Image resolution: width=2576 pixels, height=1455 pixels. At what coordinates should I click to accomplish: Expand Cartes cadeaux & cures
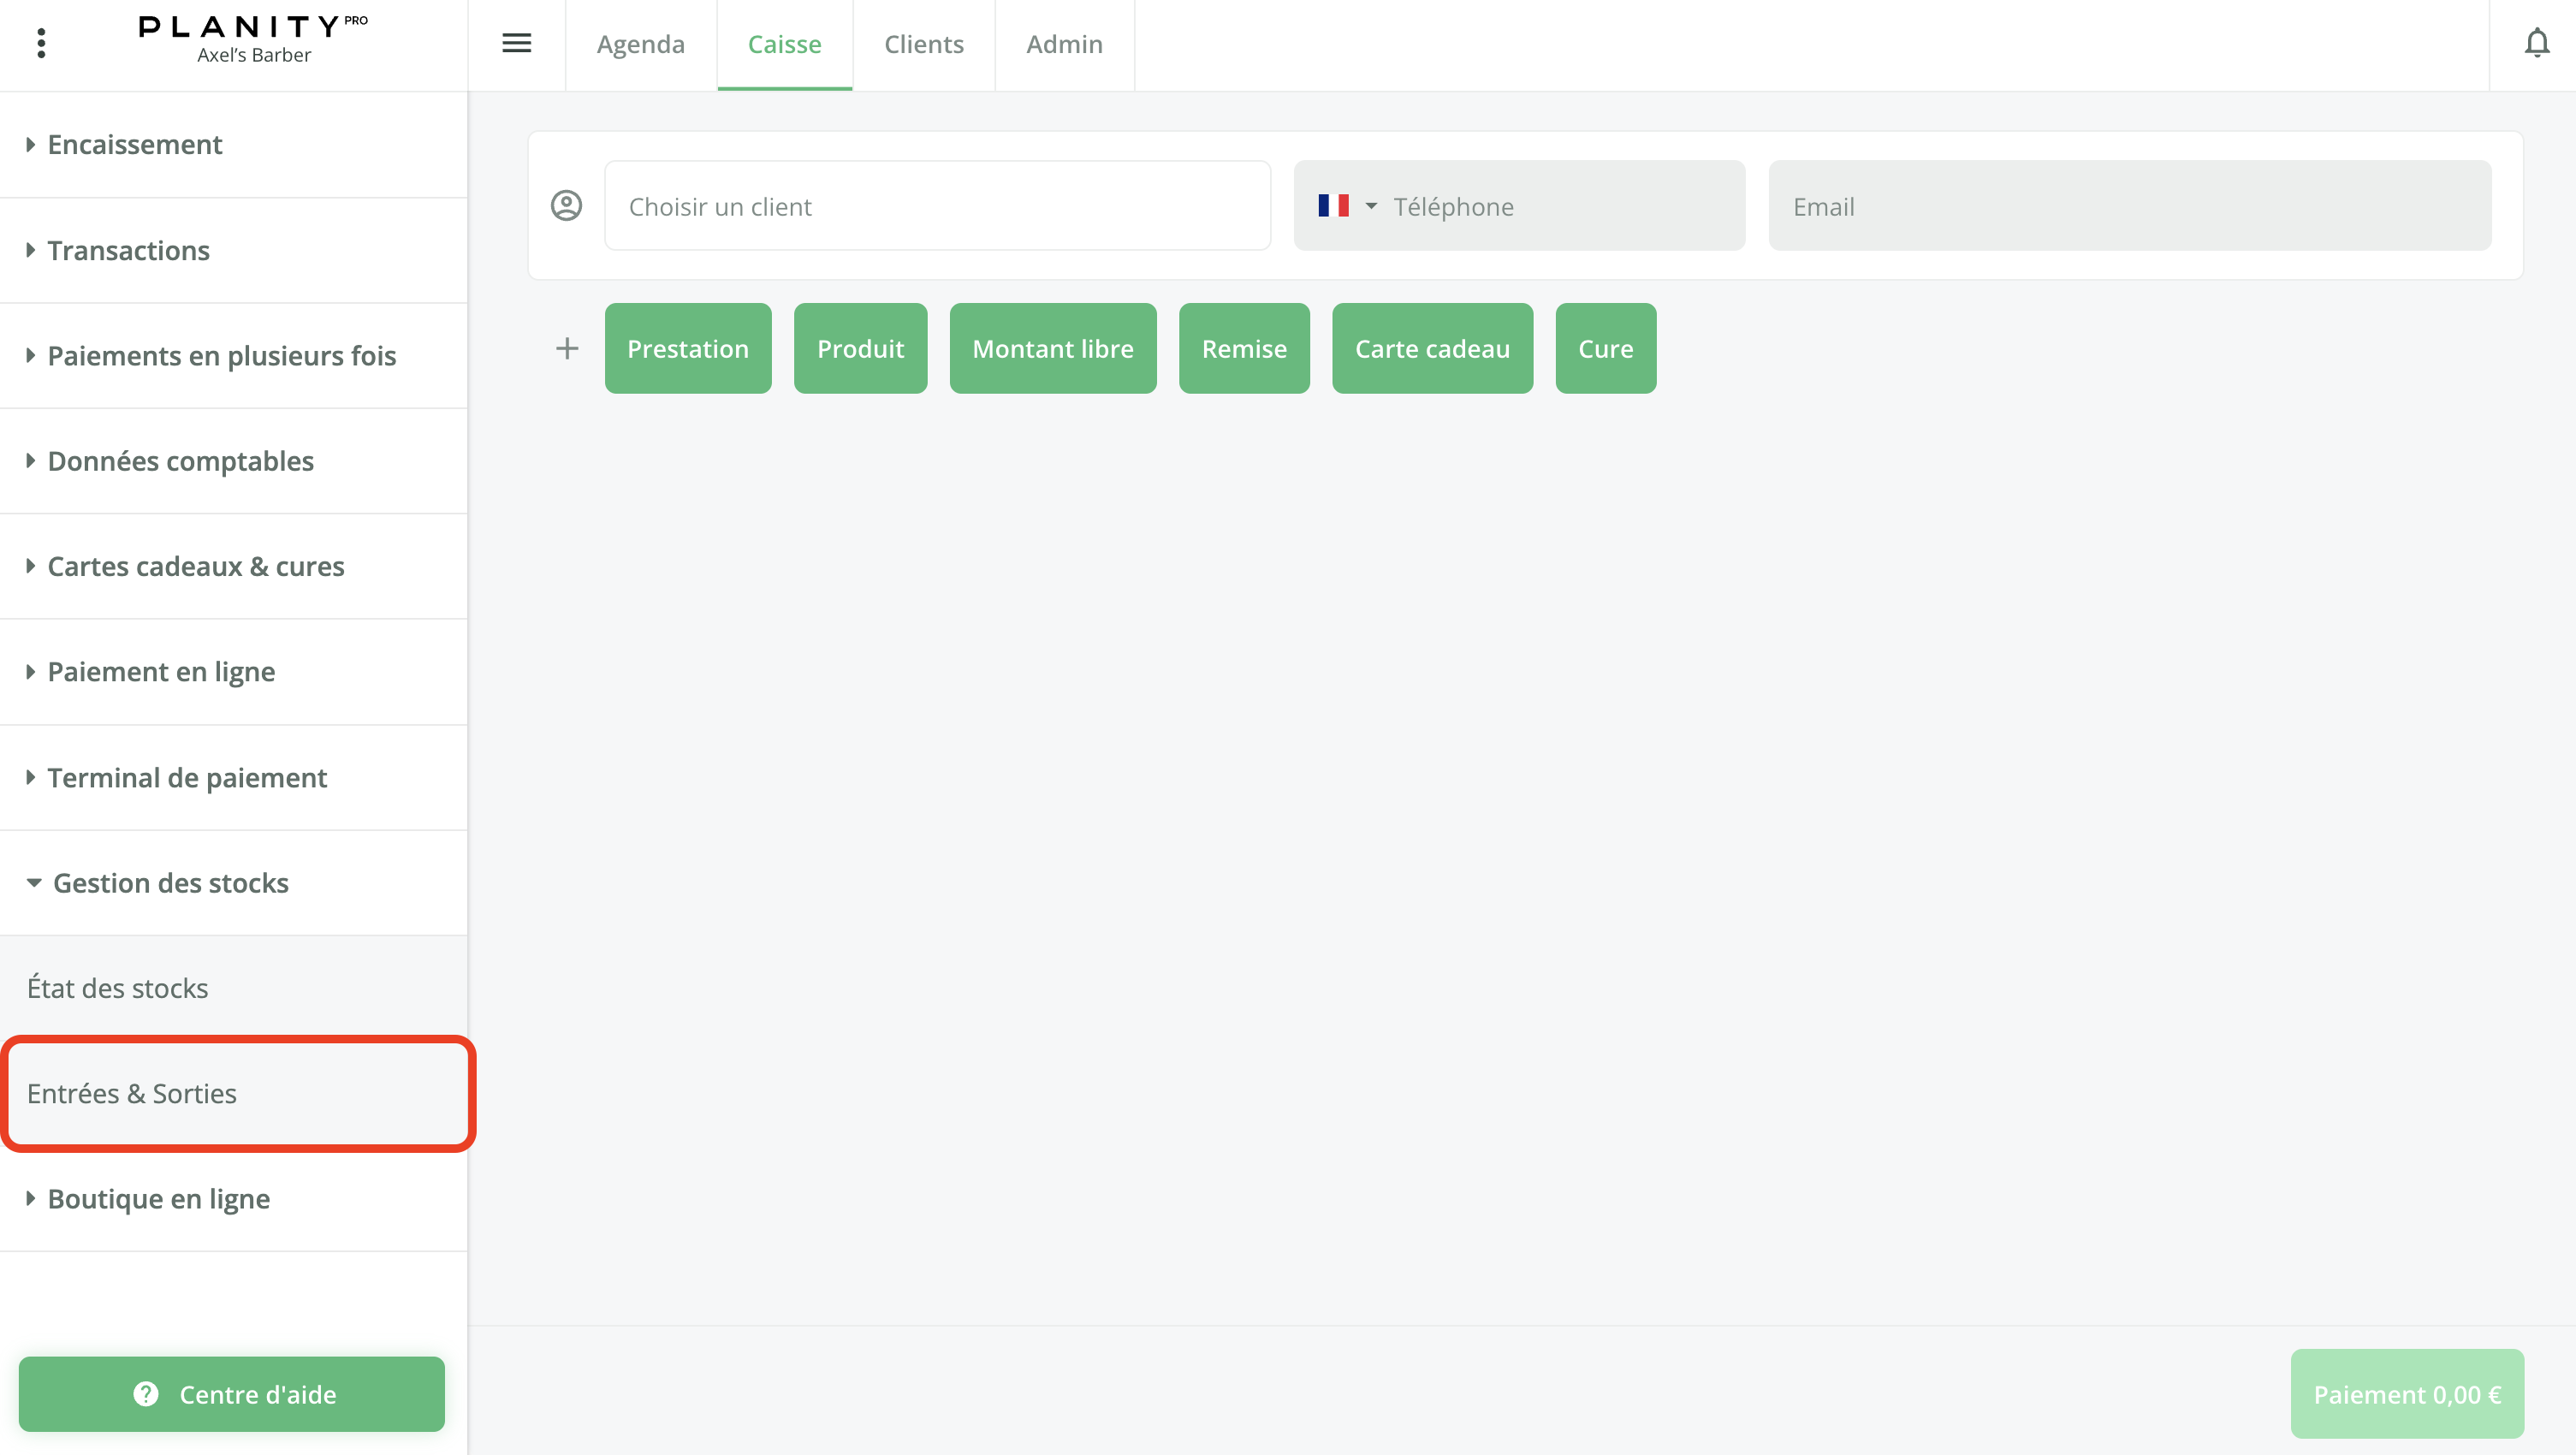coord(196,566)
